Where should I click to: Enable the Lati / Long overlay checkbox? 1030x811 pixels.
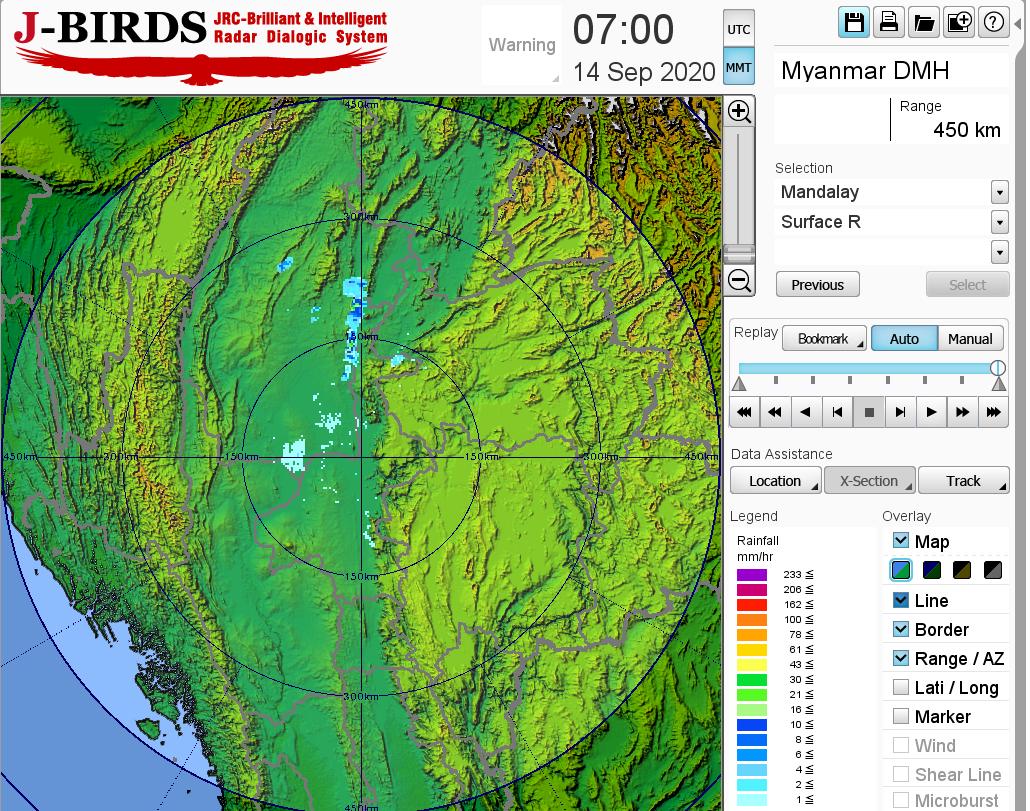901,687
